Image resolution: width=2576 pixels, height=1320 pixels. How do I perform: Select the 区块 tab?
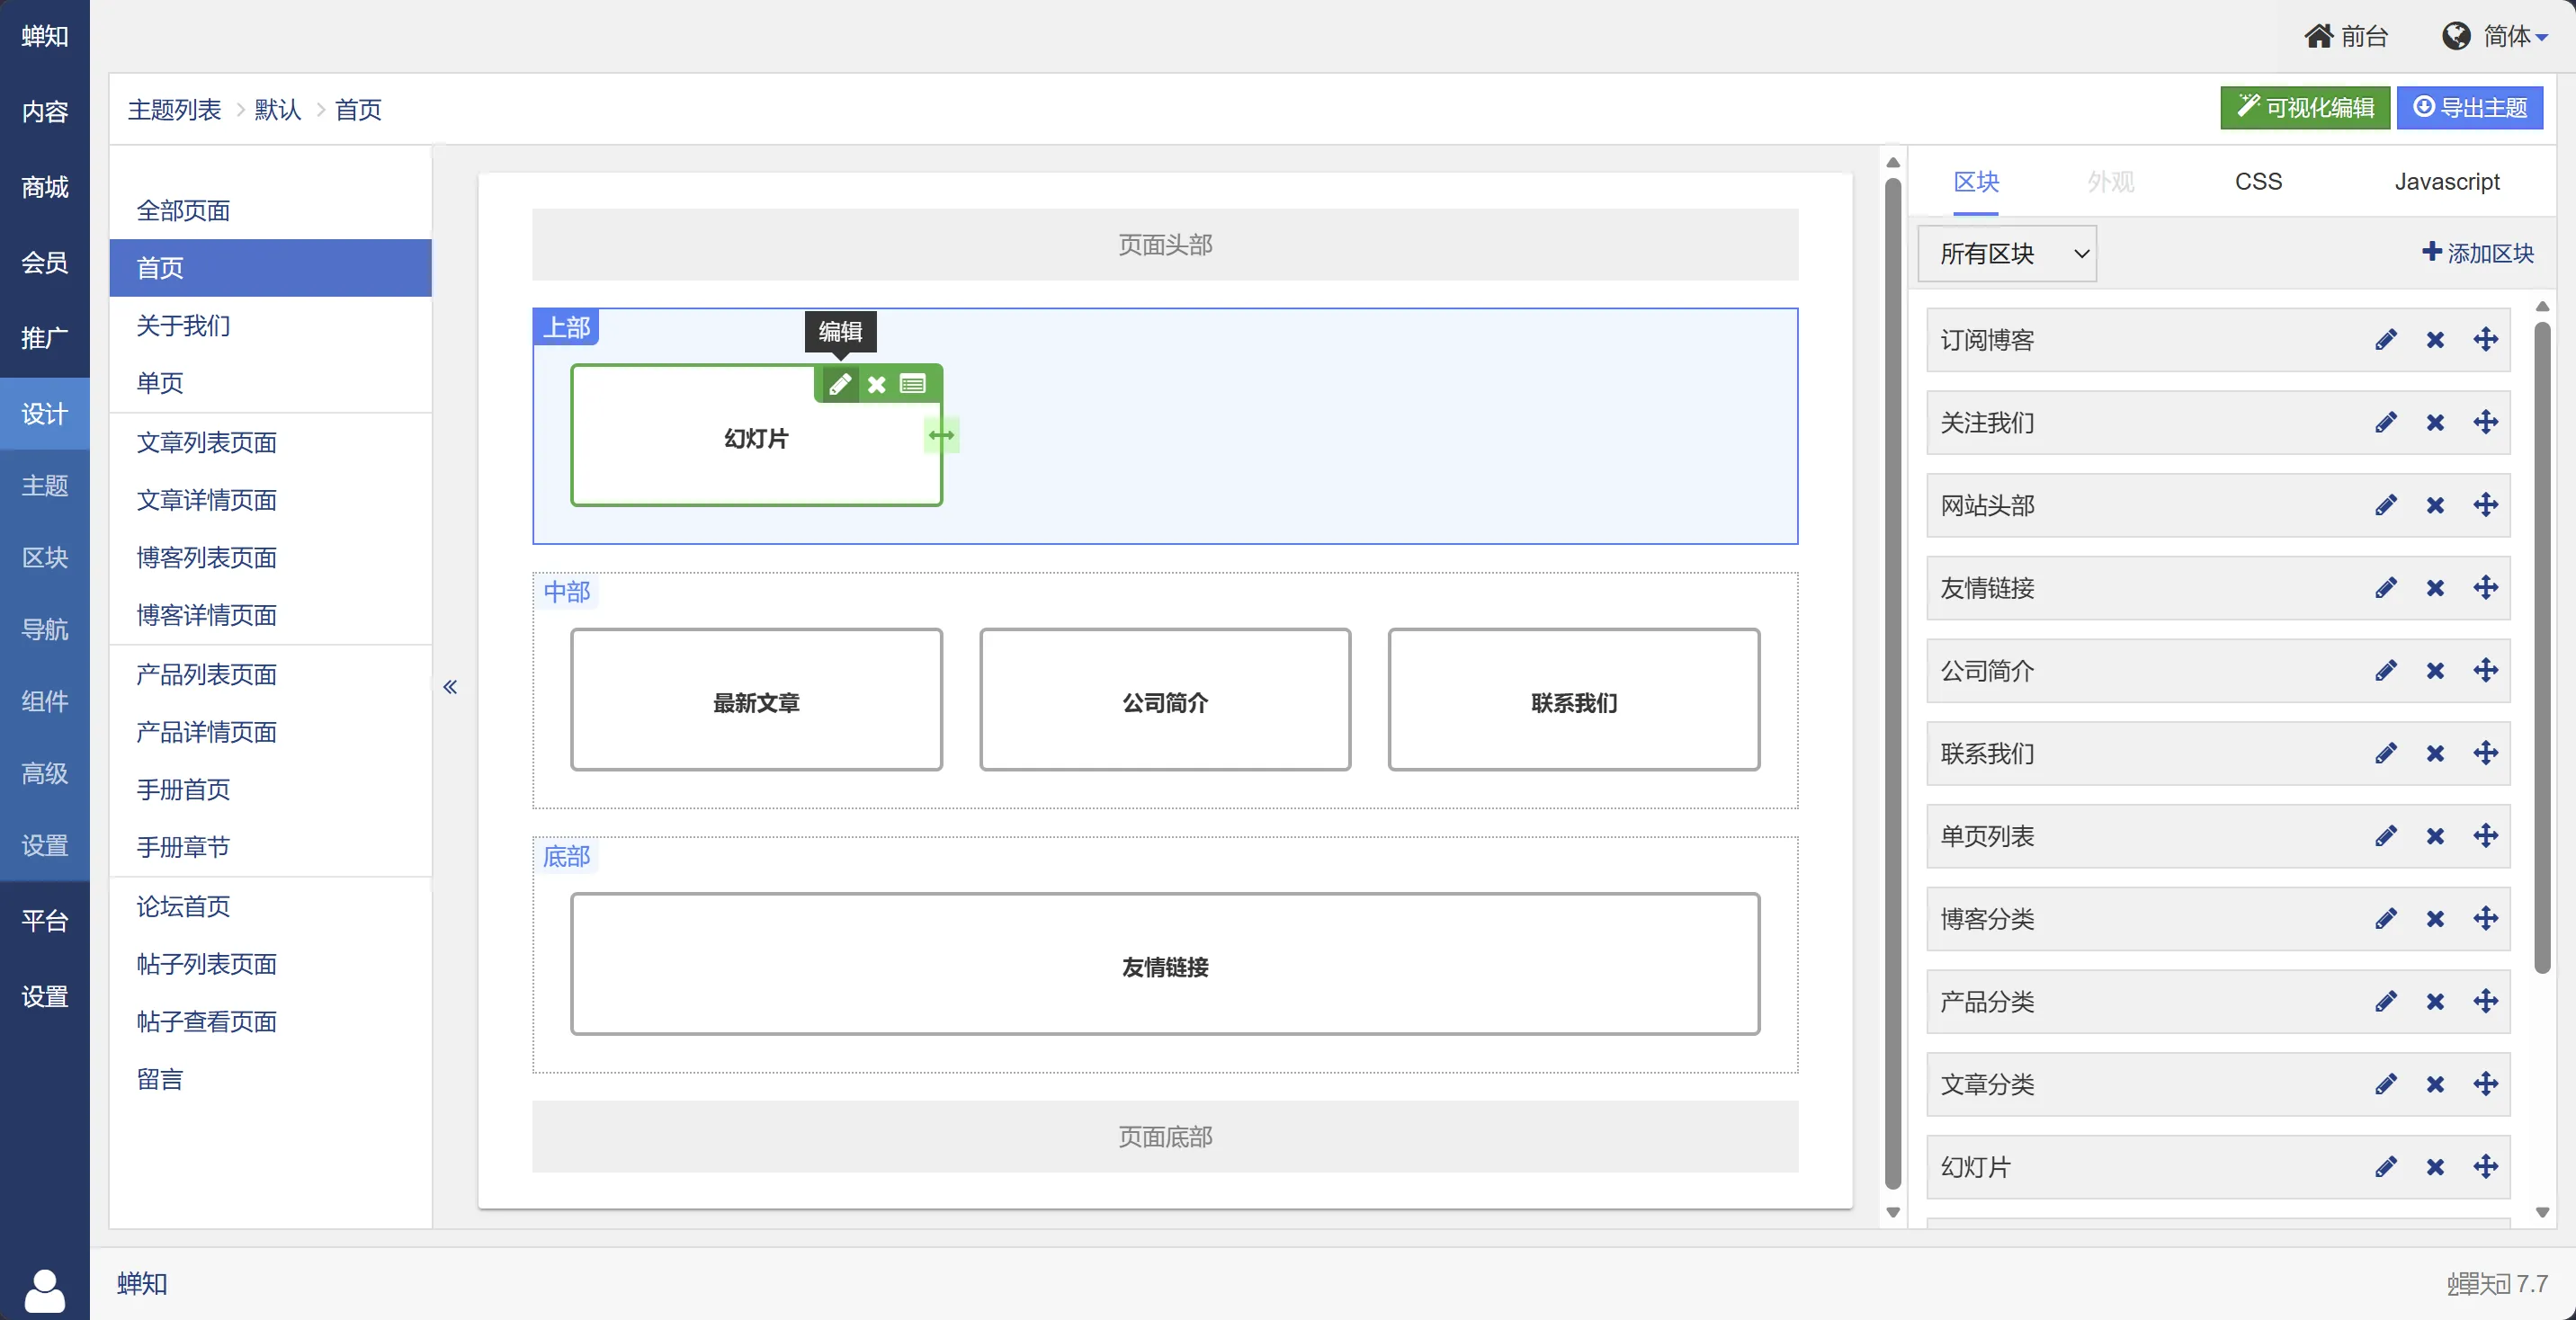(1976, 181)
